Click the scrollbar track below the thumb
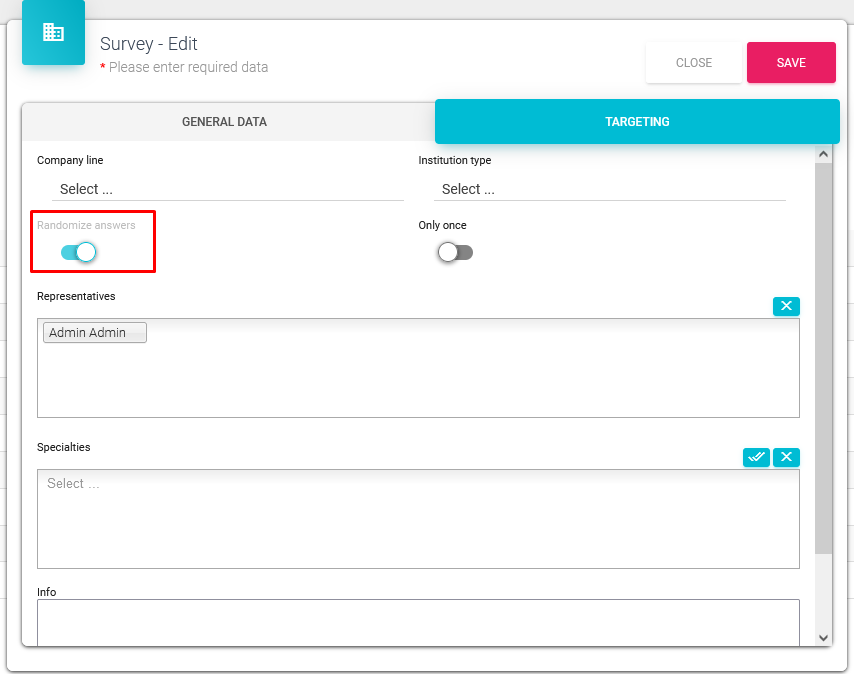854x674 pixels. pos(823,590)
